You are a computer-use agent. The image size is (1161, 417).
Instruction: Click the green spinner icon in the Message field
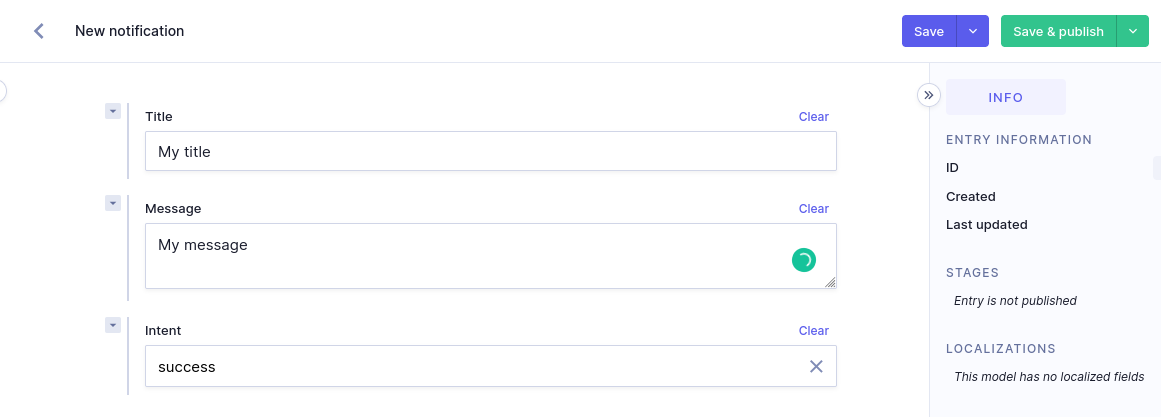(x=803, y=260)
